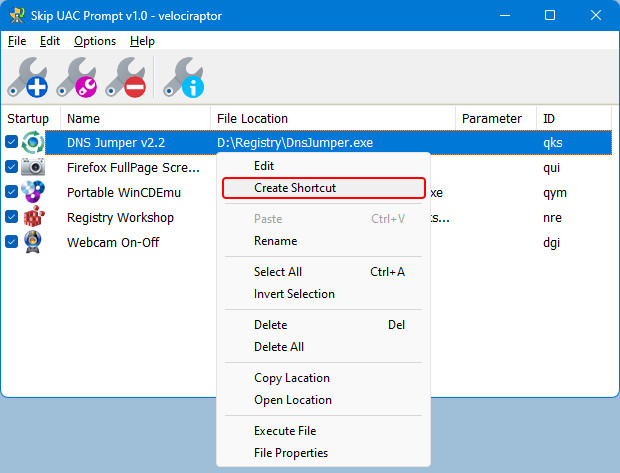Sort by the Startup column header
The image size is (620, 473).
pos(30,118)
